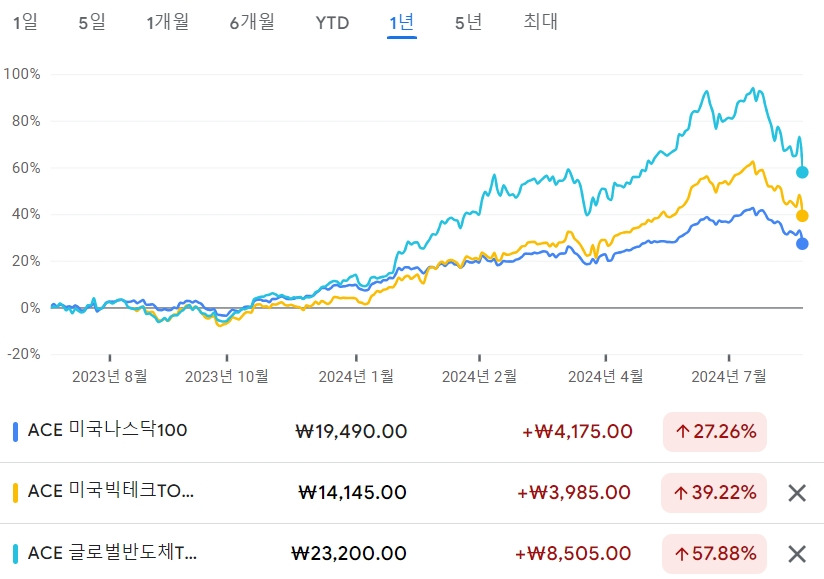824x579 pixels.
Task: Click the ↑39.22% change badge
Action: click(714, 492)
